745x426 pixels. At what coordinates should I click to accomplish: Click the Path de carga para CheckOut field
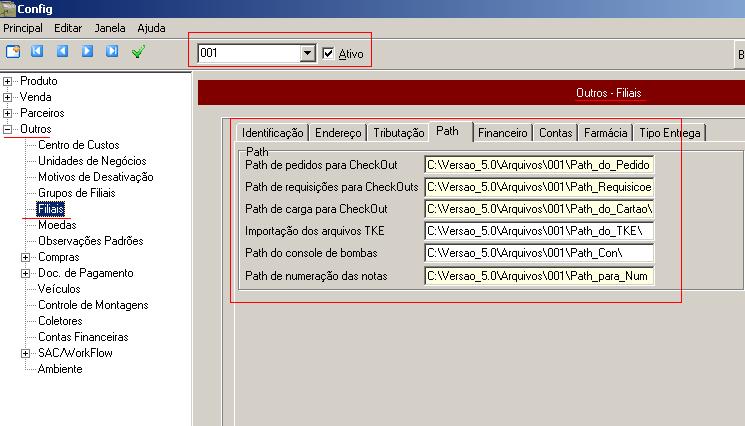tap(539, 209)
